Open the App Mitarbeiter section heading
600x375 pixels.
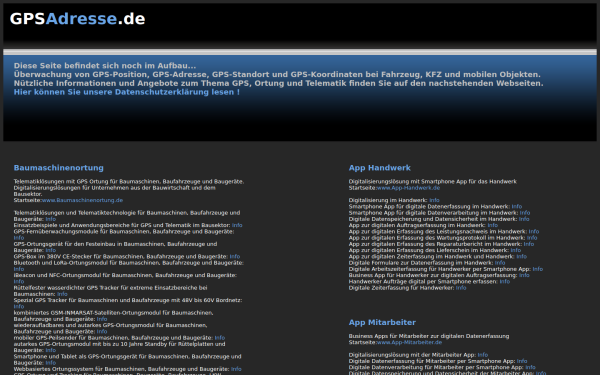382,322
